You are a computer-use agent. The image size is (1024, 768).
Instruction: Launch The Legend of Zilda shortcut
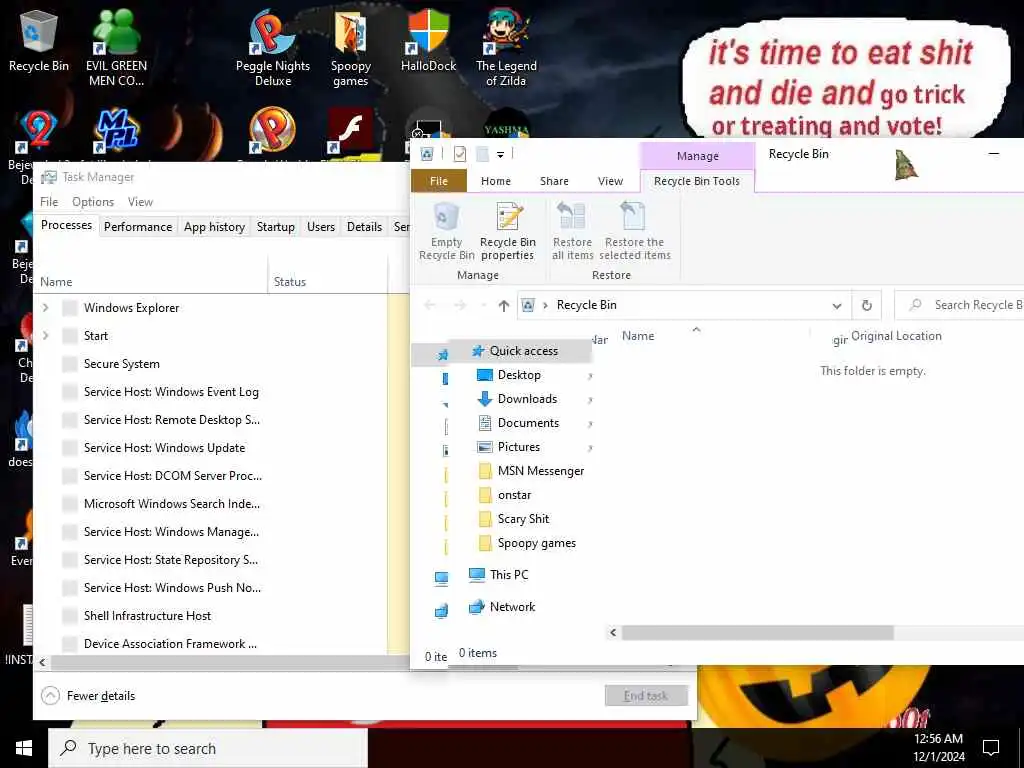(x=506, y=47)
